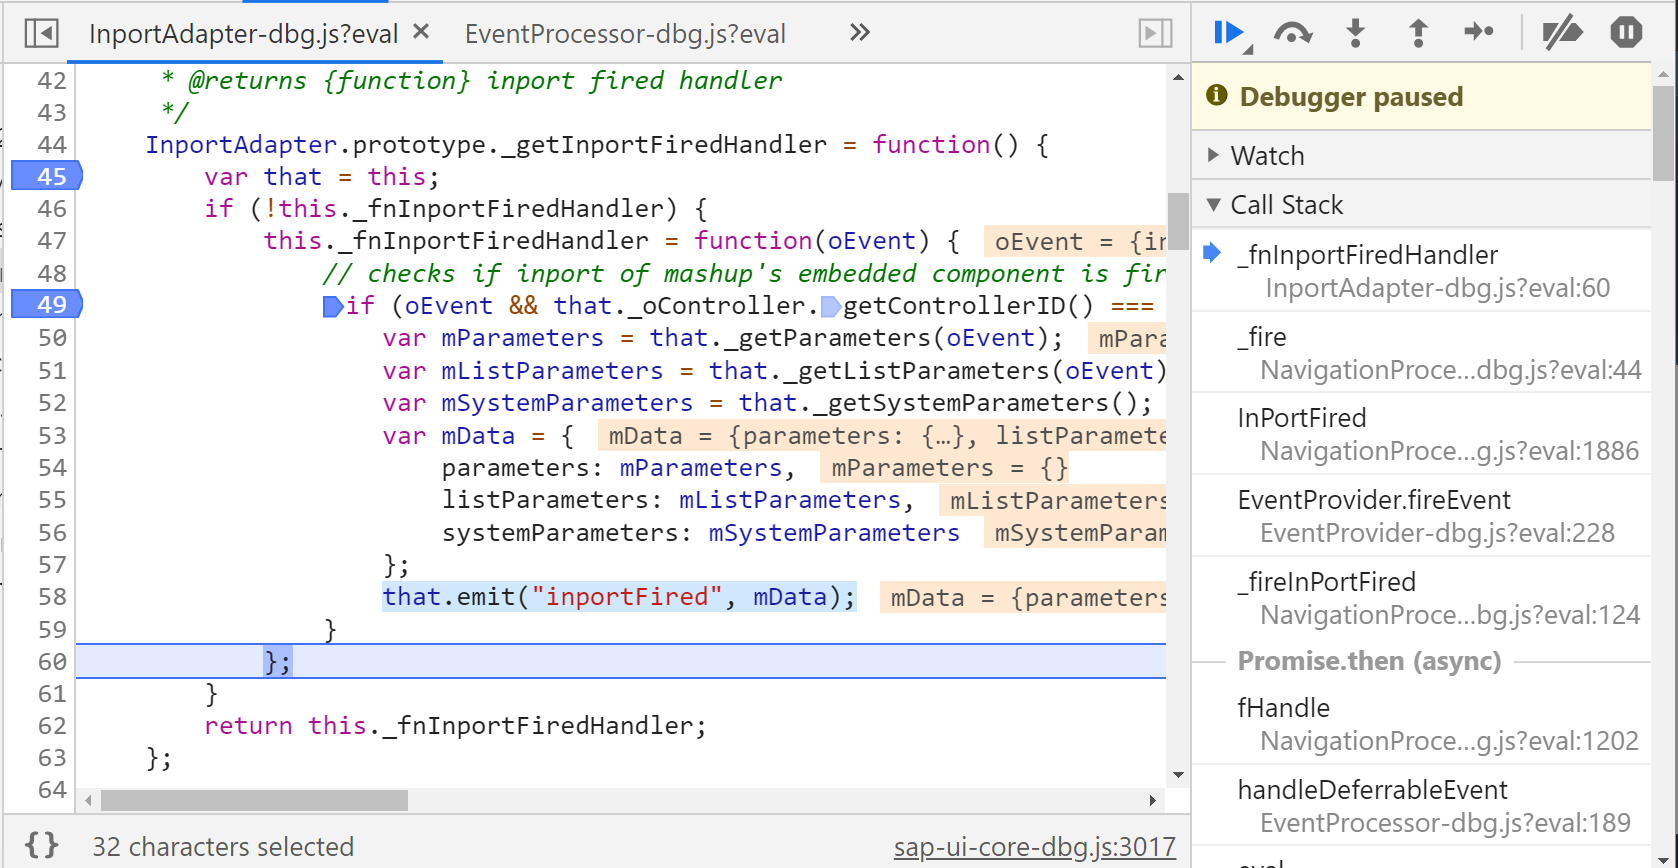
Task: Click horizontal scrollbar thumb in code editor
Action: click(x=254, y=800)
